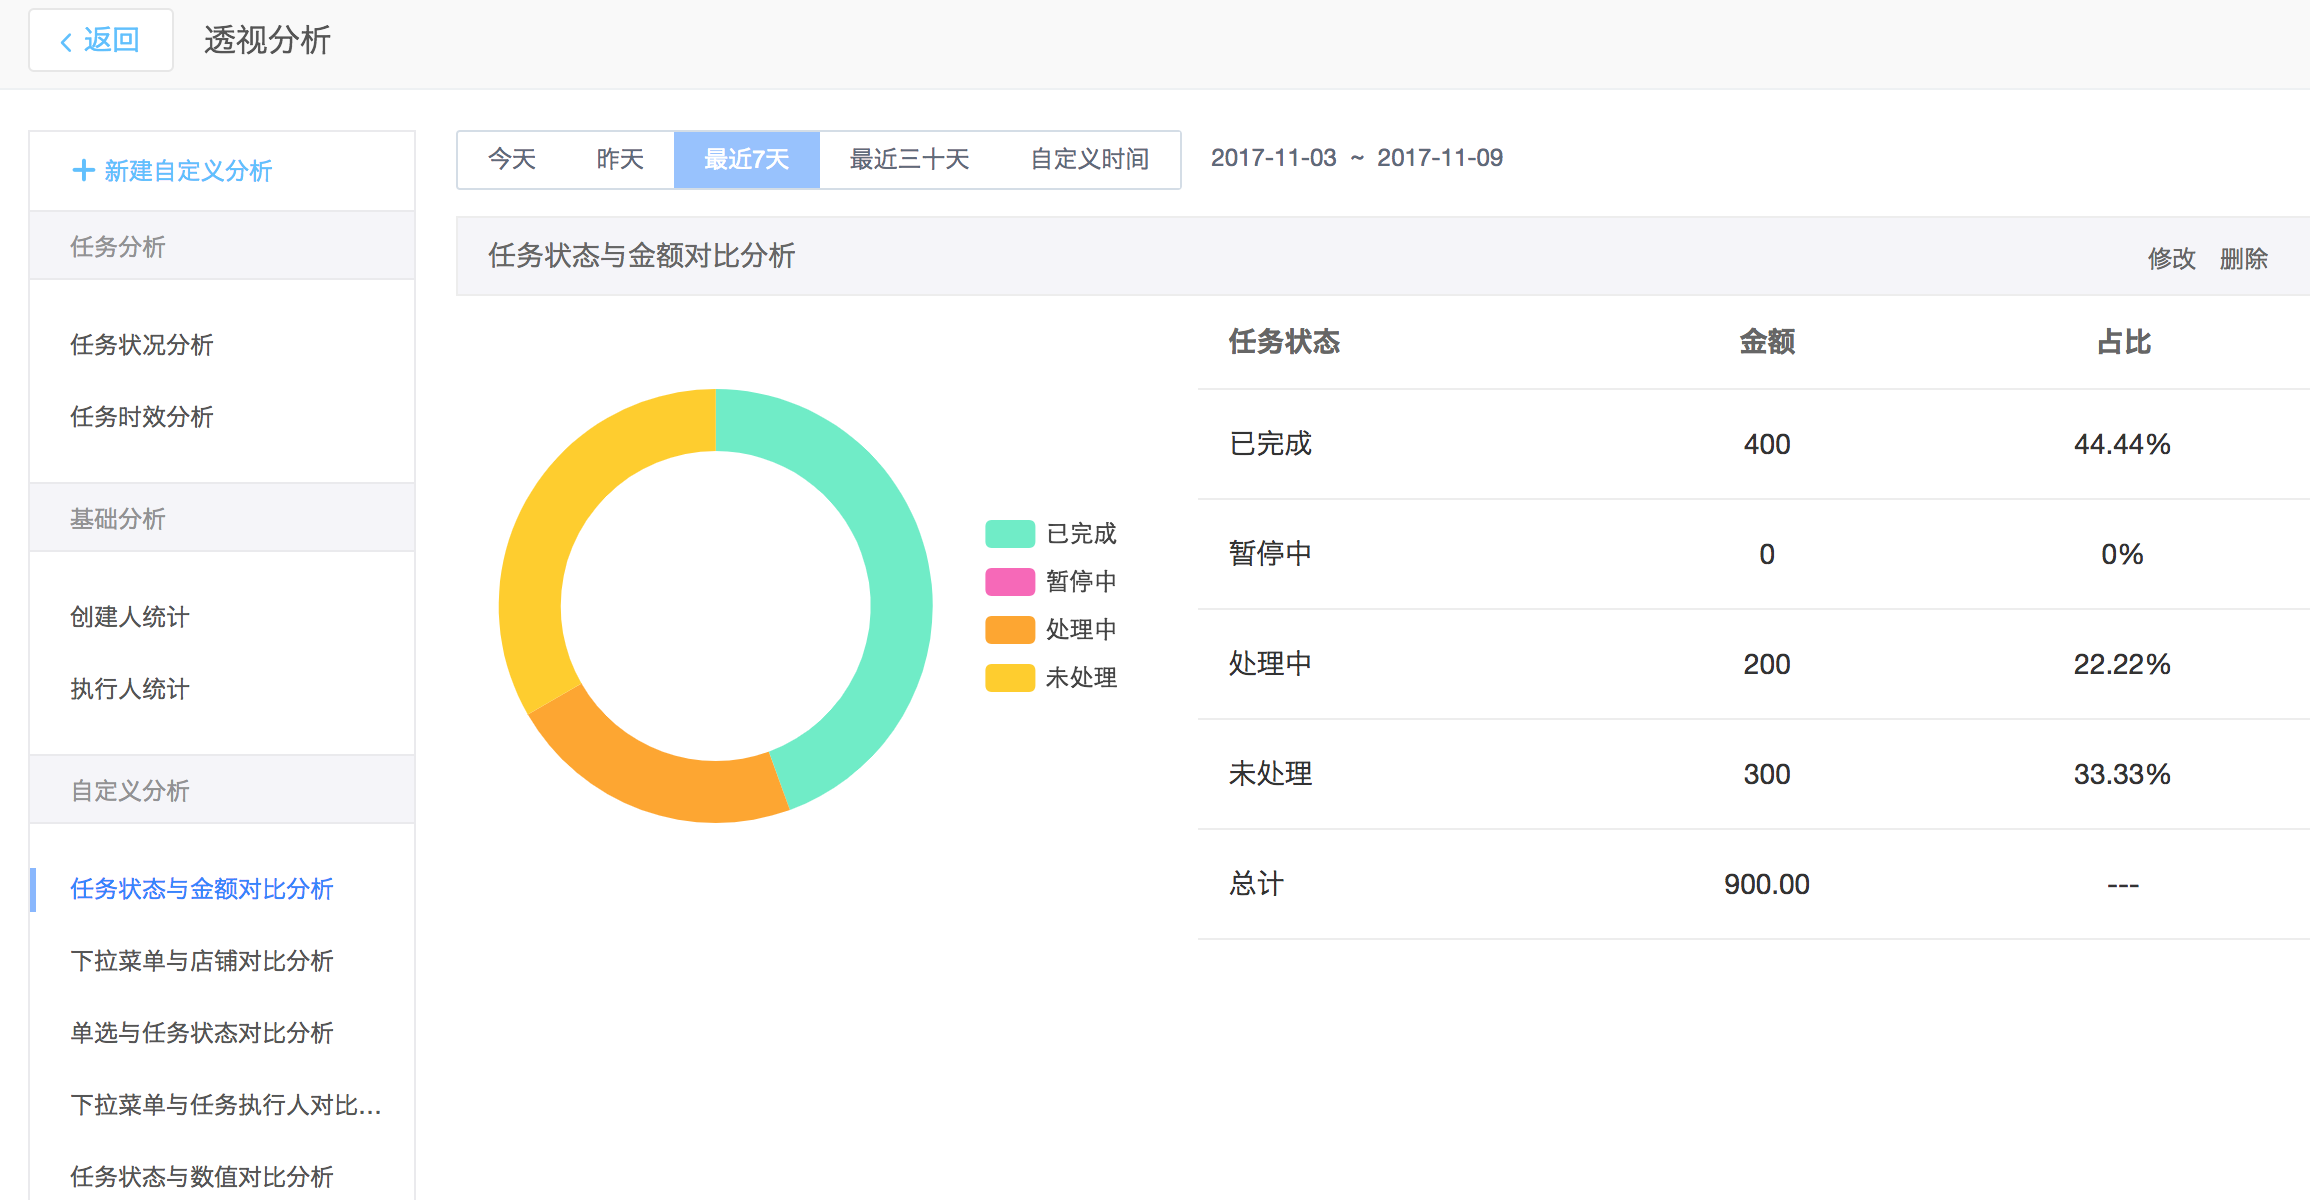Toggle the 暂停中 pink legend swatch
The height and width of the screenshot is (1200, 2310).
[x=1009, y=581]
